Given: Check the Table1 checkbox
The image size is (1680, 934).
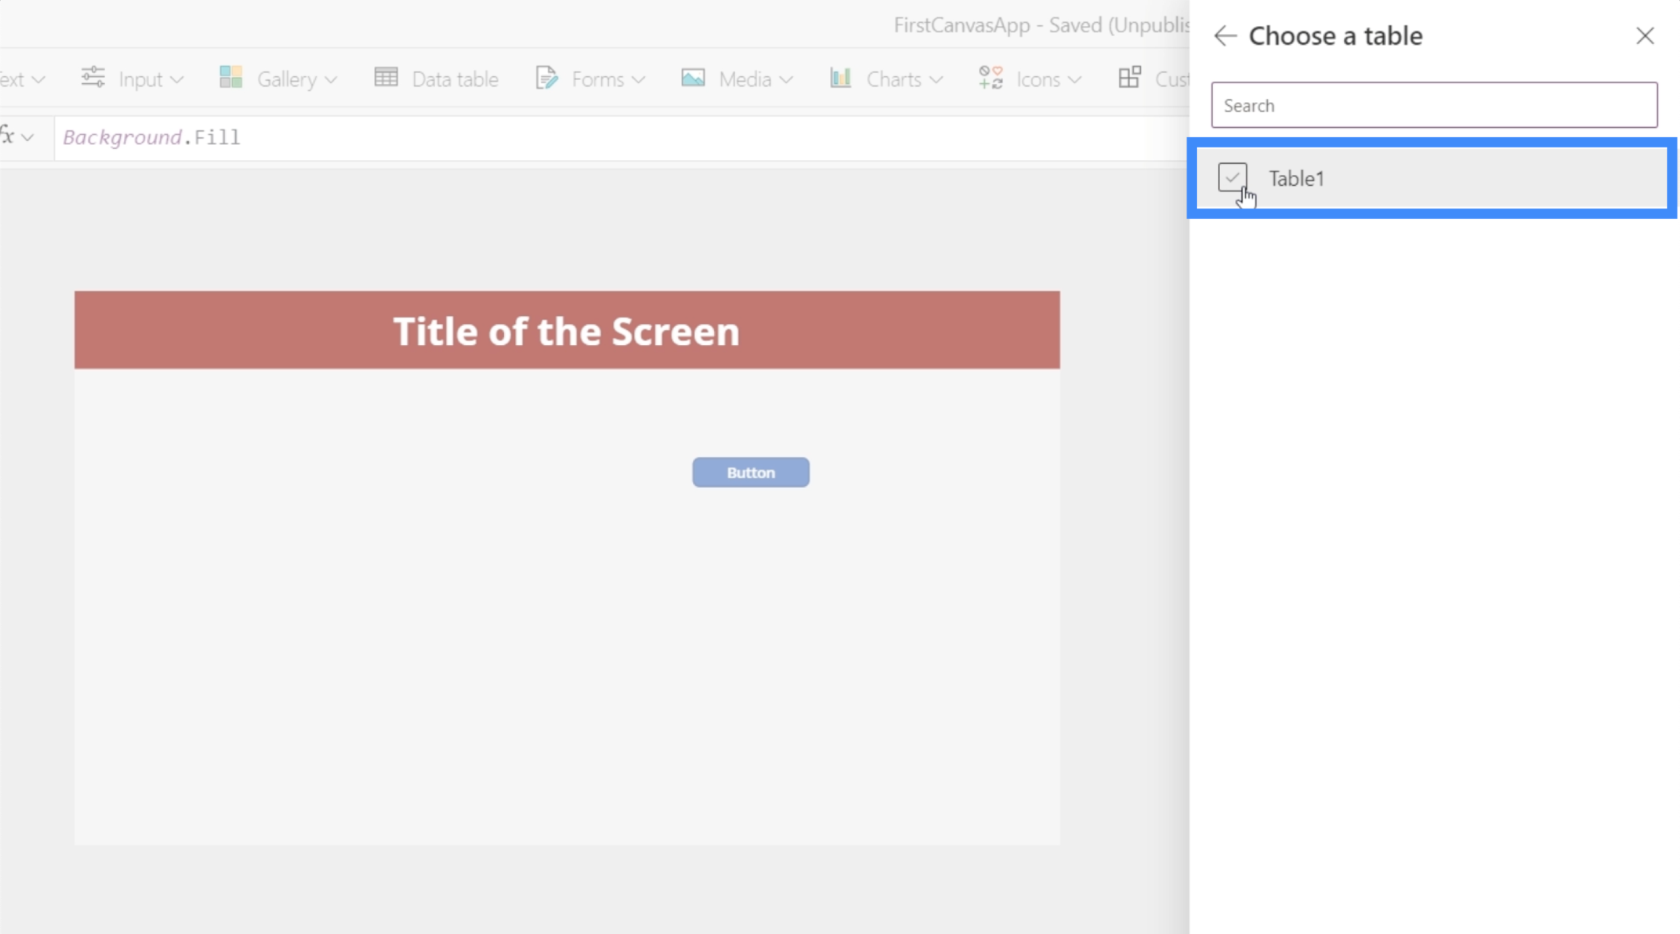Looking at the screenshot, I should point(1232,178).
